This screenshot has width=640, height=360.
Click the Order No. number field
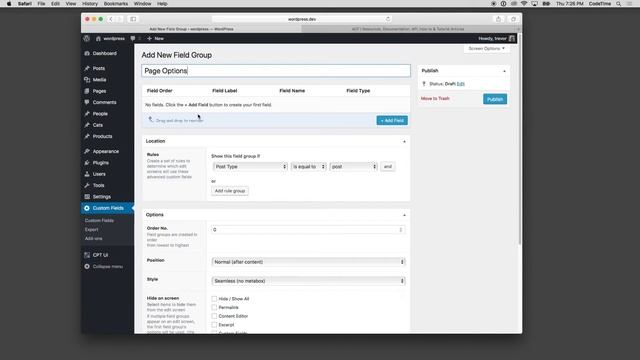coord(308,230)
